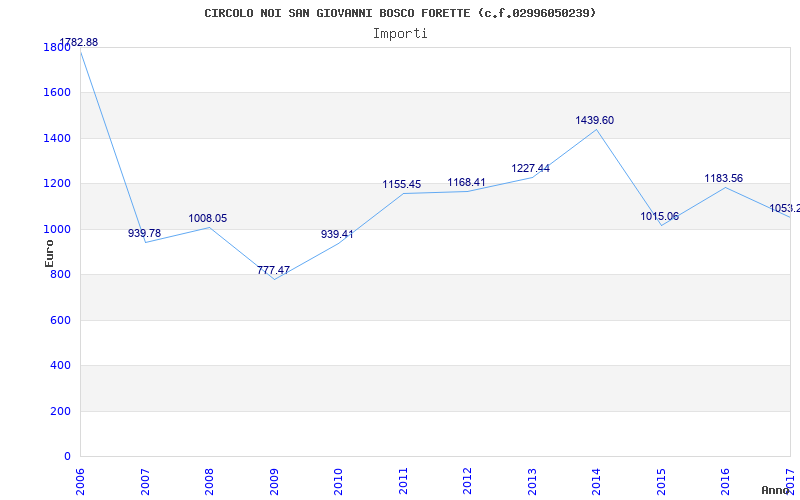
Task: Select the 2011 x-axis year tick
Action: [403, 481]
